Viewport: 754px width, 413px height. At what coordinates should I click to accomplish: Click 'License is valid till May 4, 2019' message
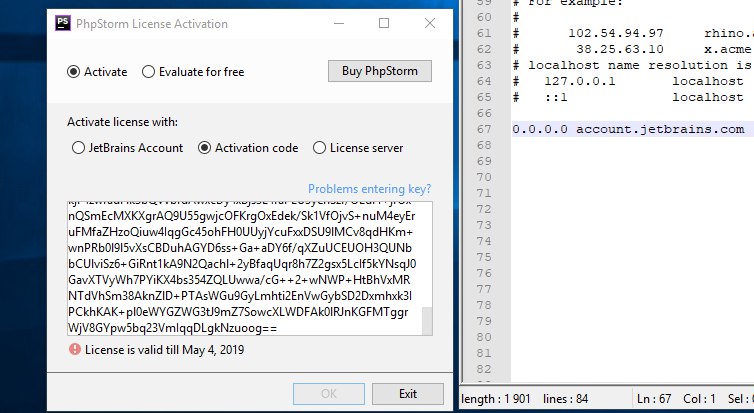click(x=164, y=350)
